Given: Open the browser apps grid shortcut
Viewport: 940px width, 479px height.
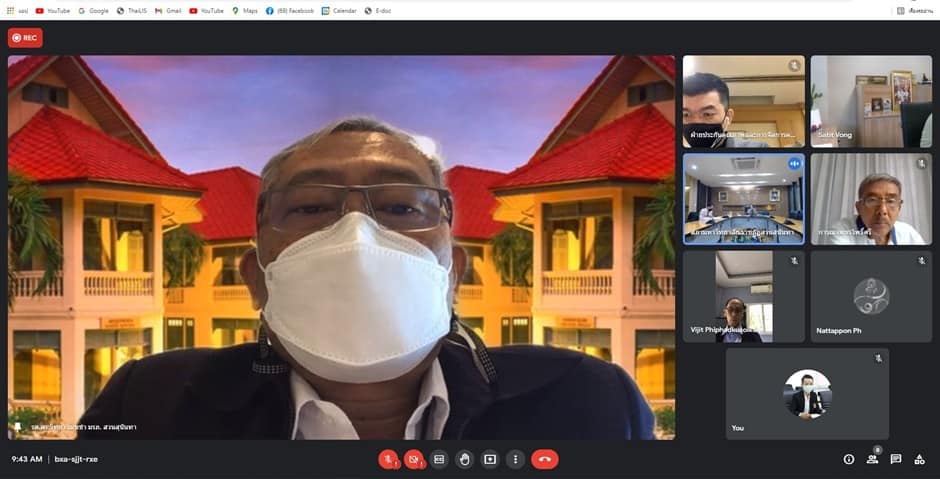Looking at the screenshot, I should tap(11, 10).
